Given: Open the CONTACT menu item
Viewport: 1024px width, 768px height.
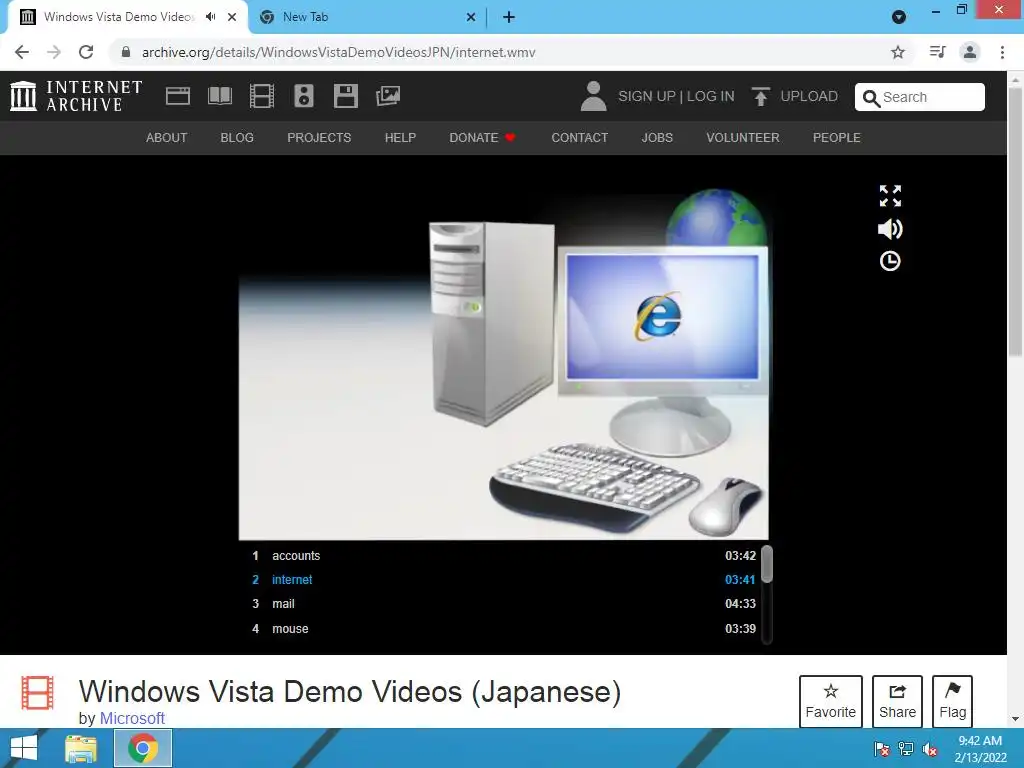Looking at the screenshot, I should click(x=579, y=138).
